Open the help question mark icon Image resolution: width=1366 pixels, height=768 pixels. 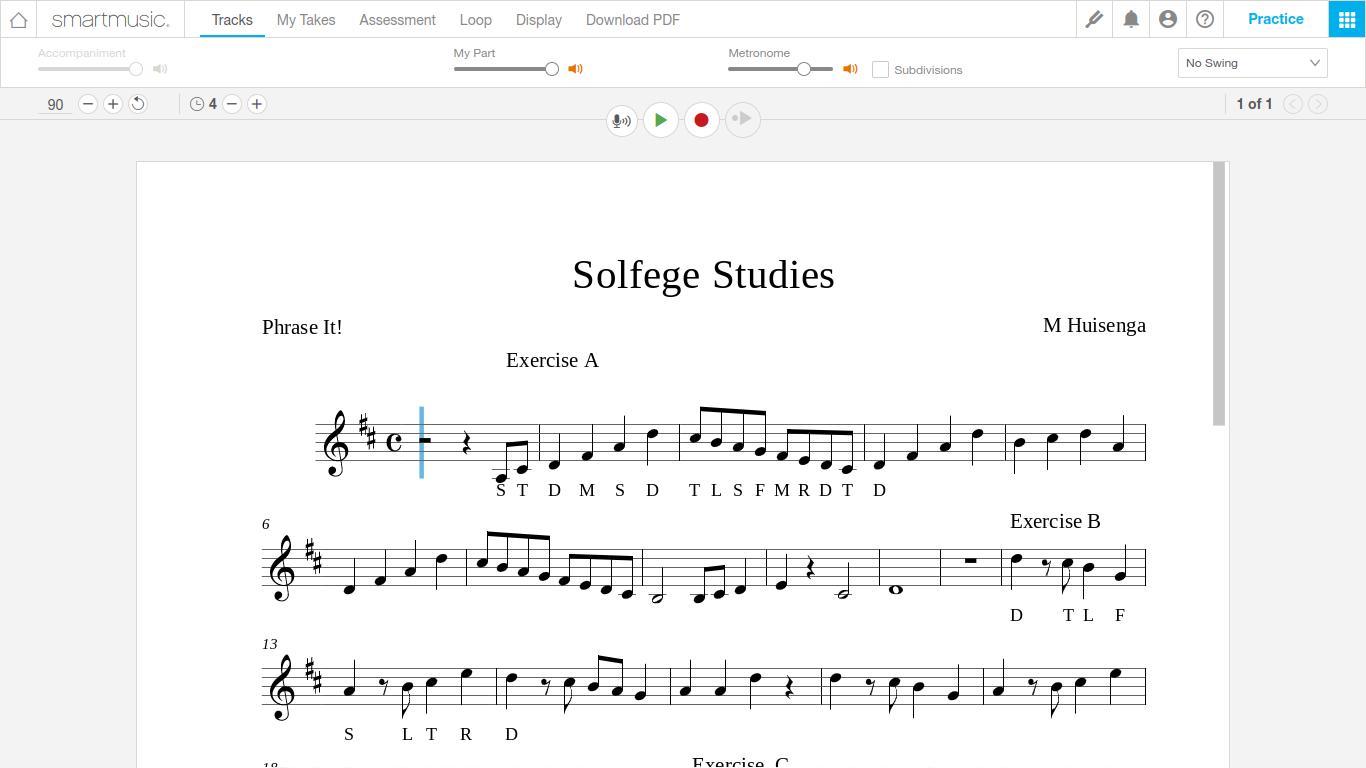tap(1205, 19)
